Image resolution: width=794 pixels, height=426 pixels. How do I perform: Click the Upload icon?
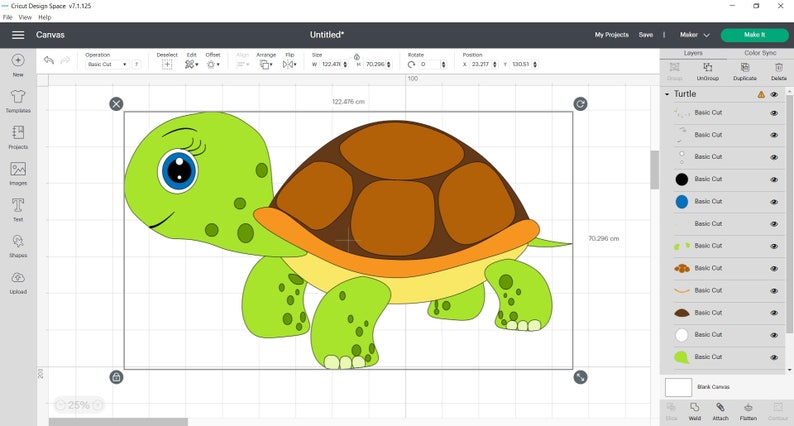[x=18, y=282]
